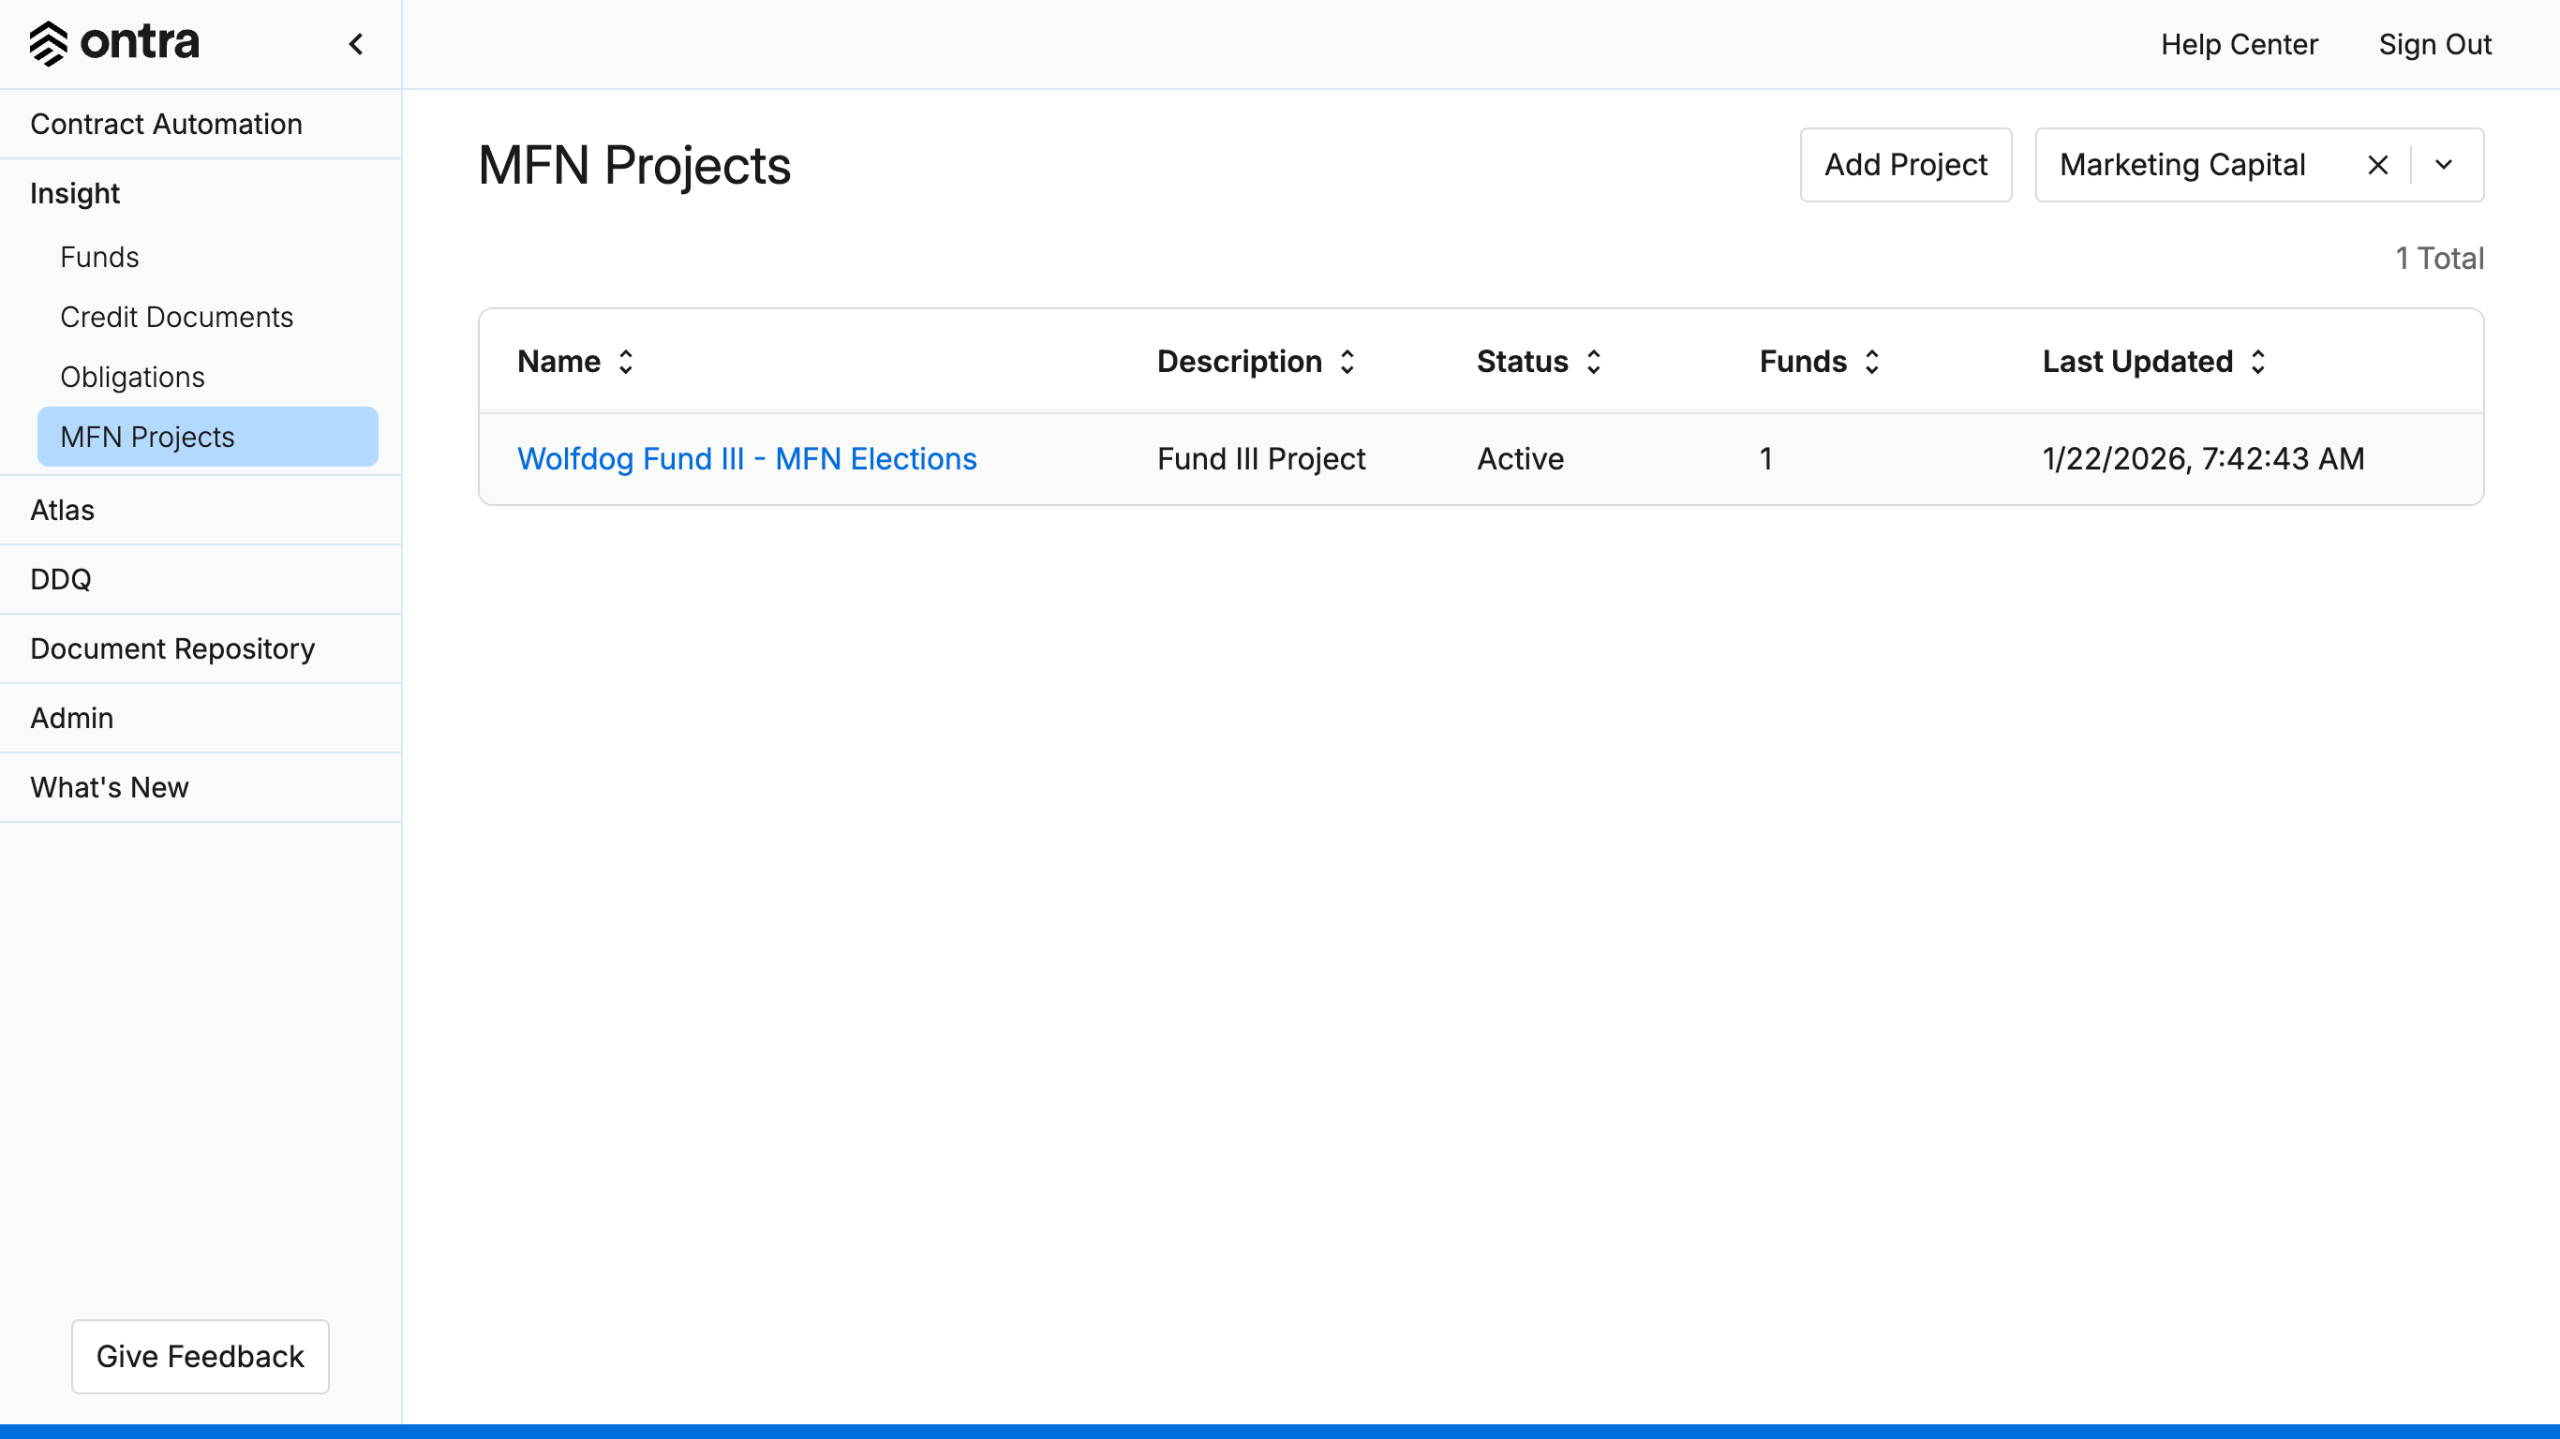This screenshot has height=1439, width=2560.
Task: Open Help Center in the header
Action: point(2238,44)
